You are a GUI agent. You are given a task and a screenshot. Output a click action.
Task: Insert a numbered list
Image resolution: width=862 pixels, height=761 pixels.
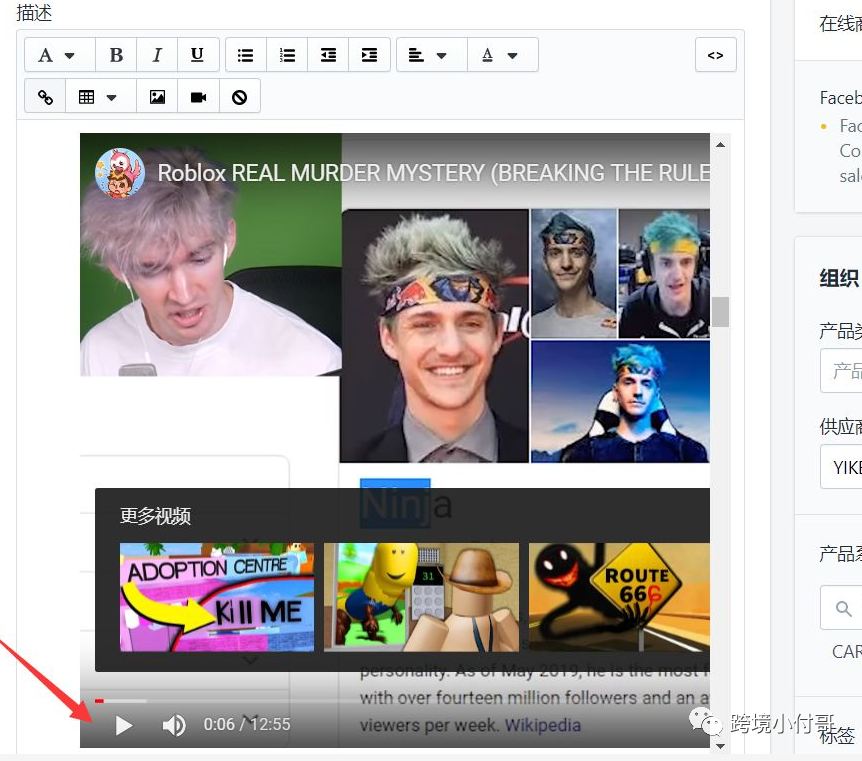[x=287, y=55]
